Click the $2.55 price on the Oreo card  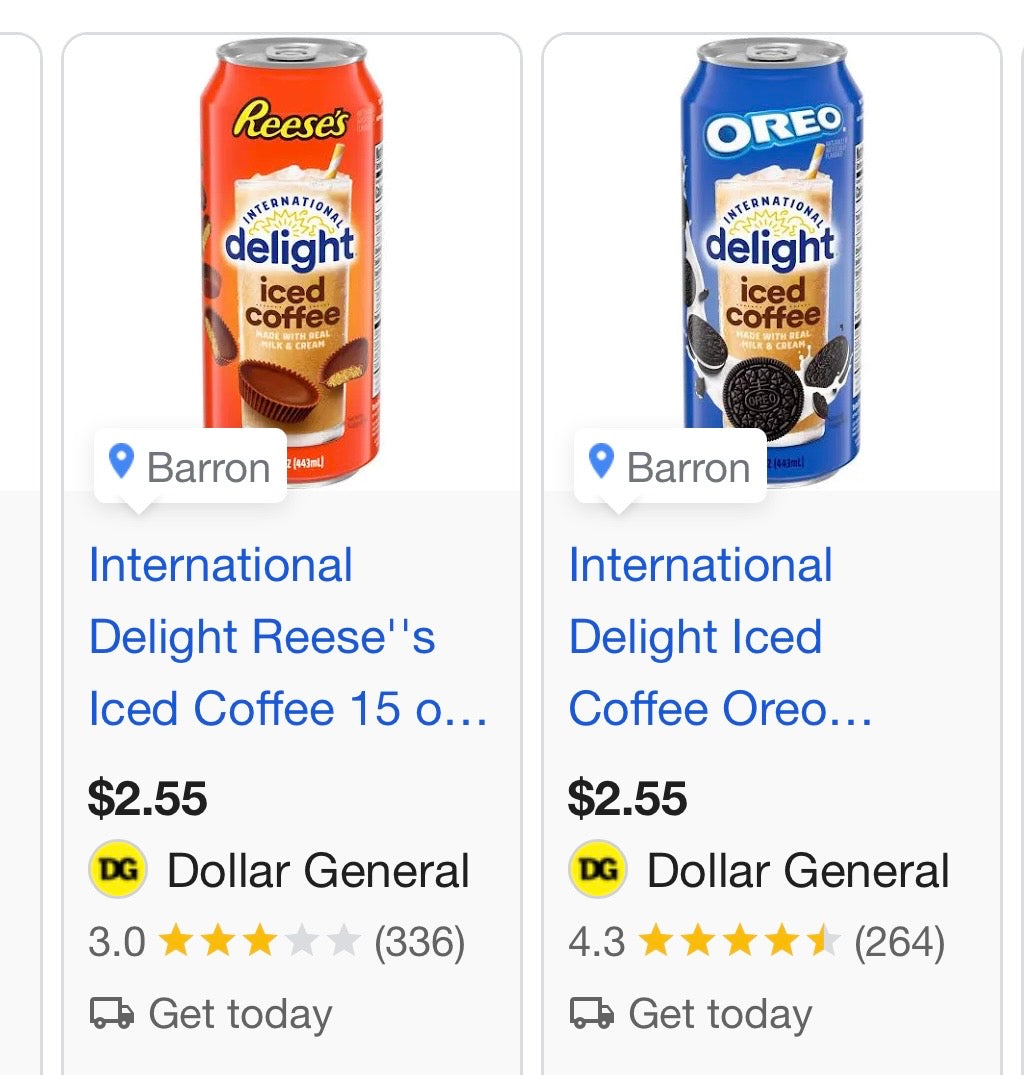626,798
